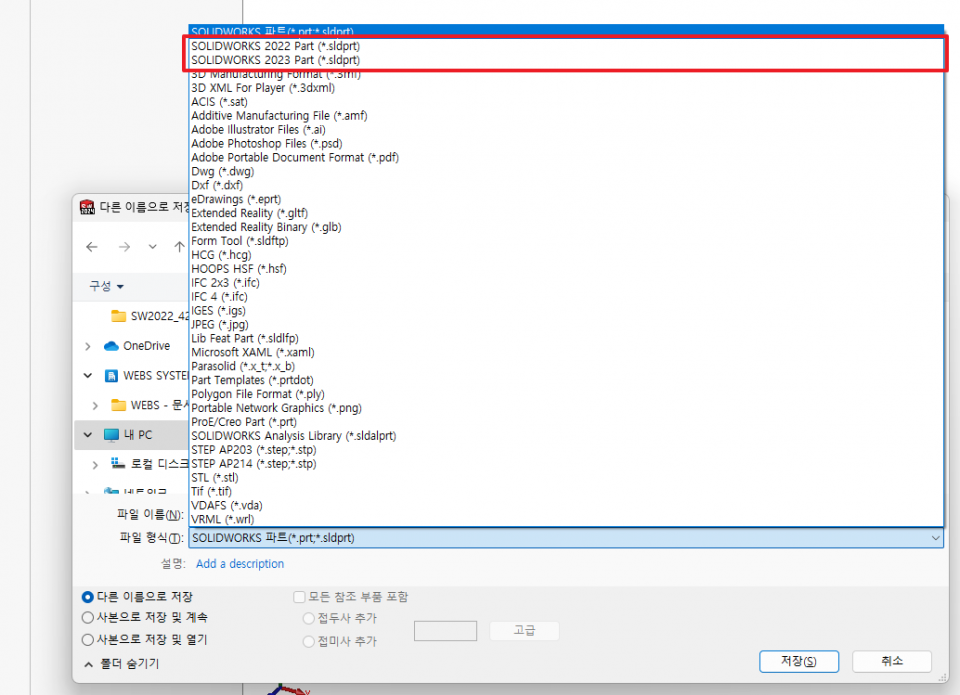
Task: Choose Dxf (*.dxf) format
Action: 566,186
